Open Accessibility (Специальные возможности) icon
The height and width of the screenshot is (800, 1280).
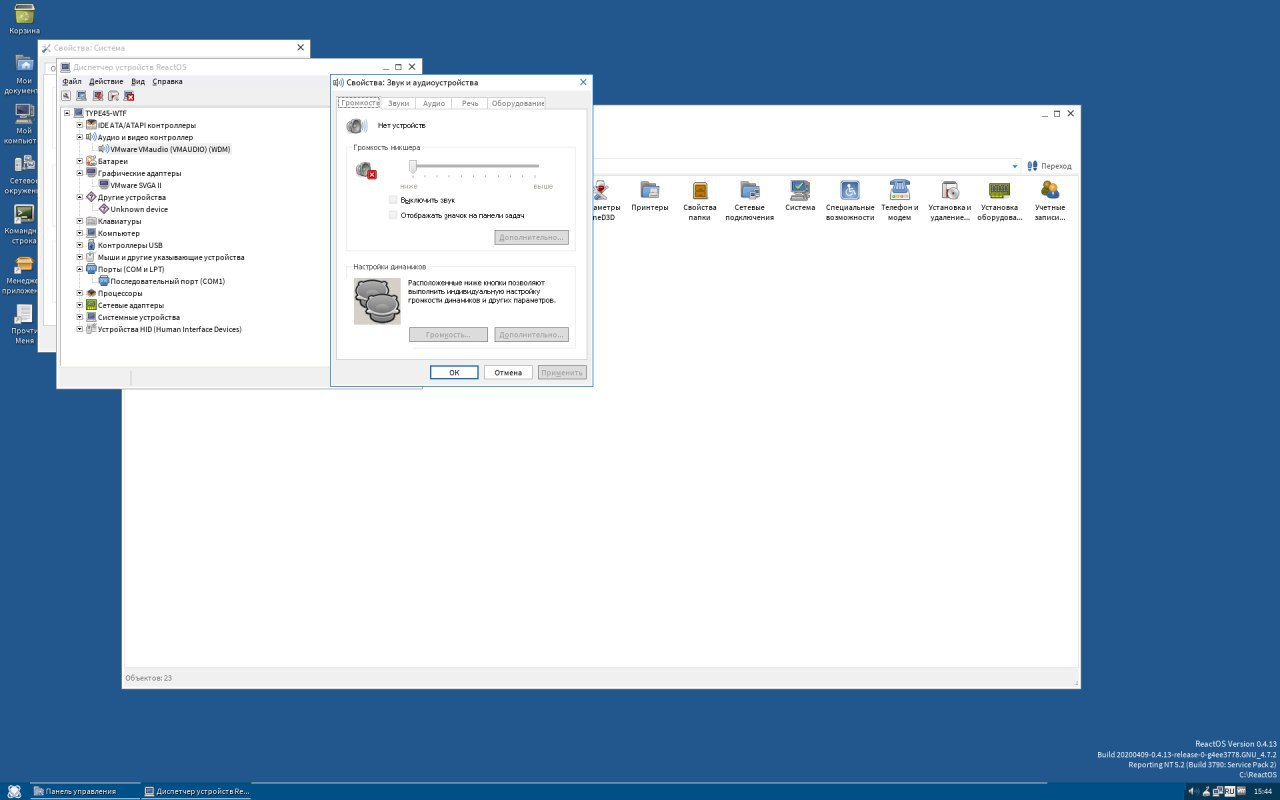[850, 200]
